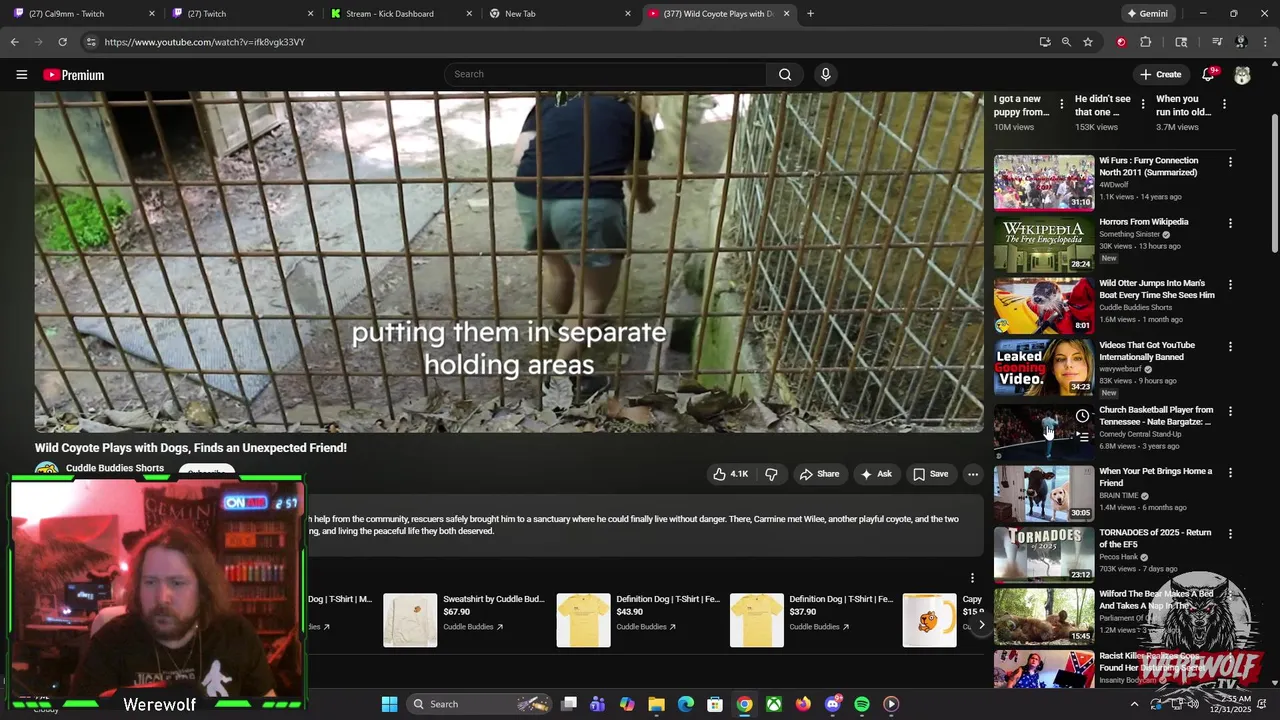1280x720 pixels.
Task: Click the Create button
Action: coord(1160,74)
